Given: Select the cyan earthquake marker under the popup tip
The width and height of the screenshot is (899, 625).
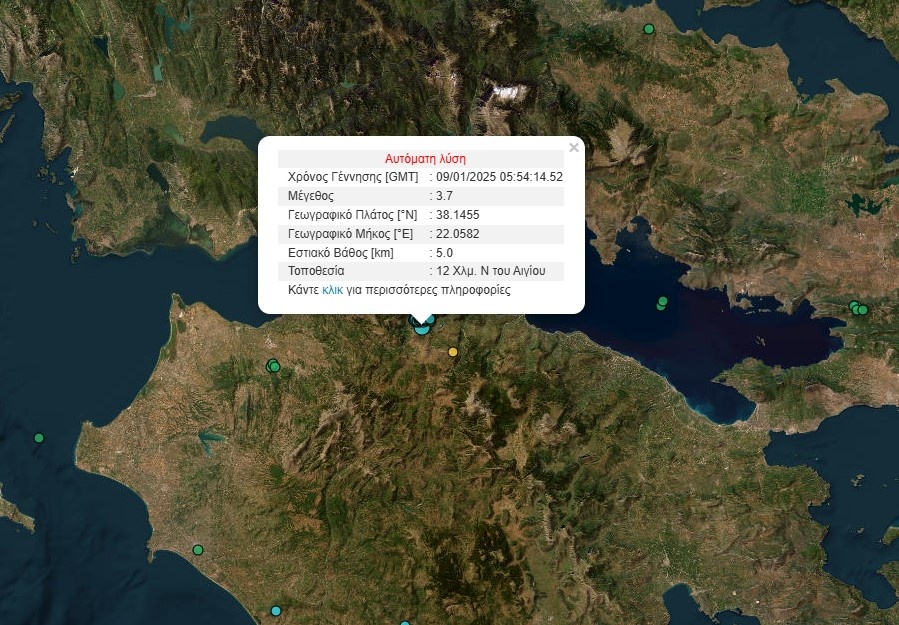Looking at the screenshot, I should pyautogui.click(x=422, y=326).
